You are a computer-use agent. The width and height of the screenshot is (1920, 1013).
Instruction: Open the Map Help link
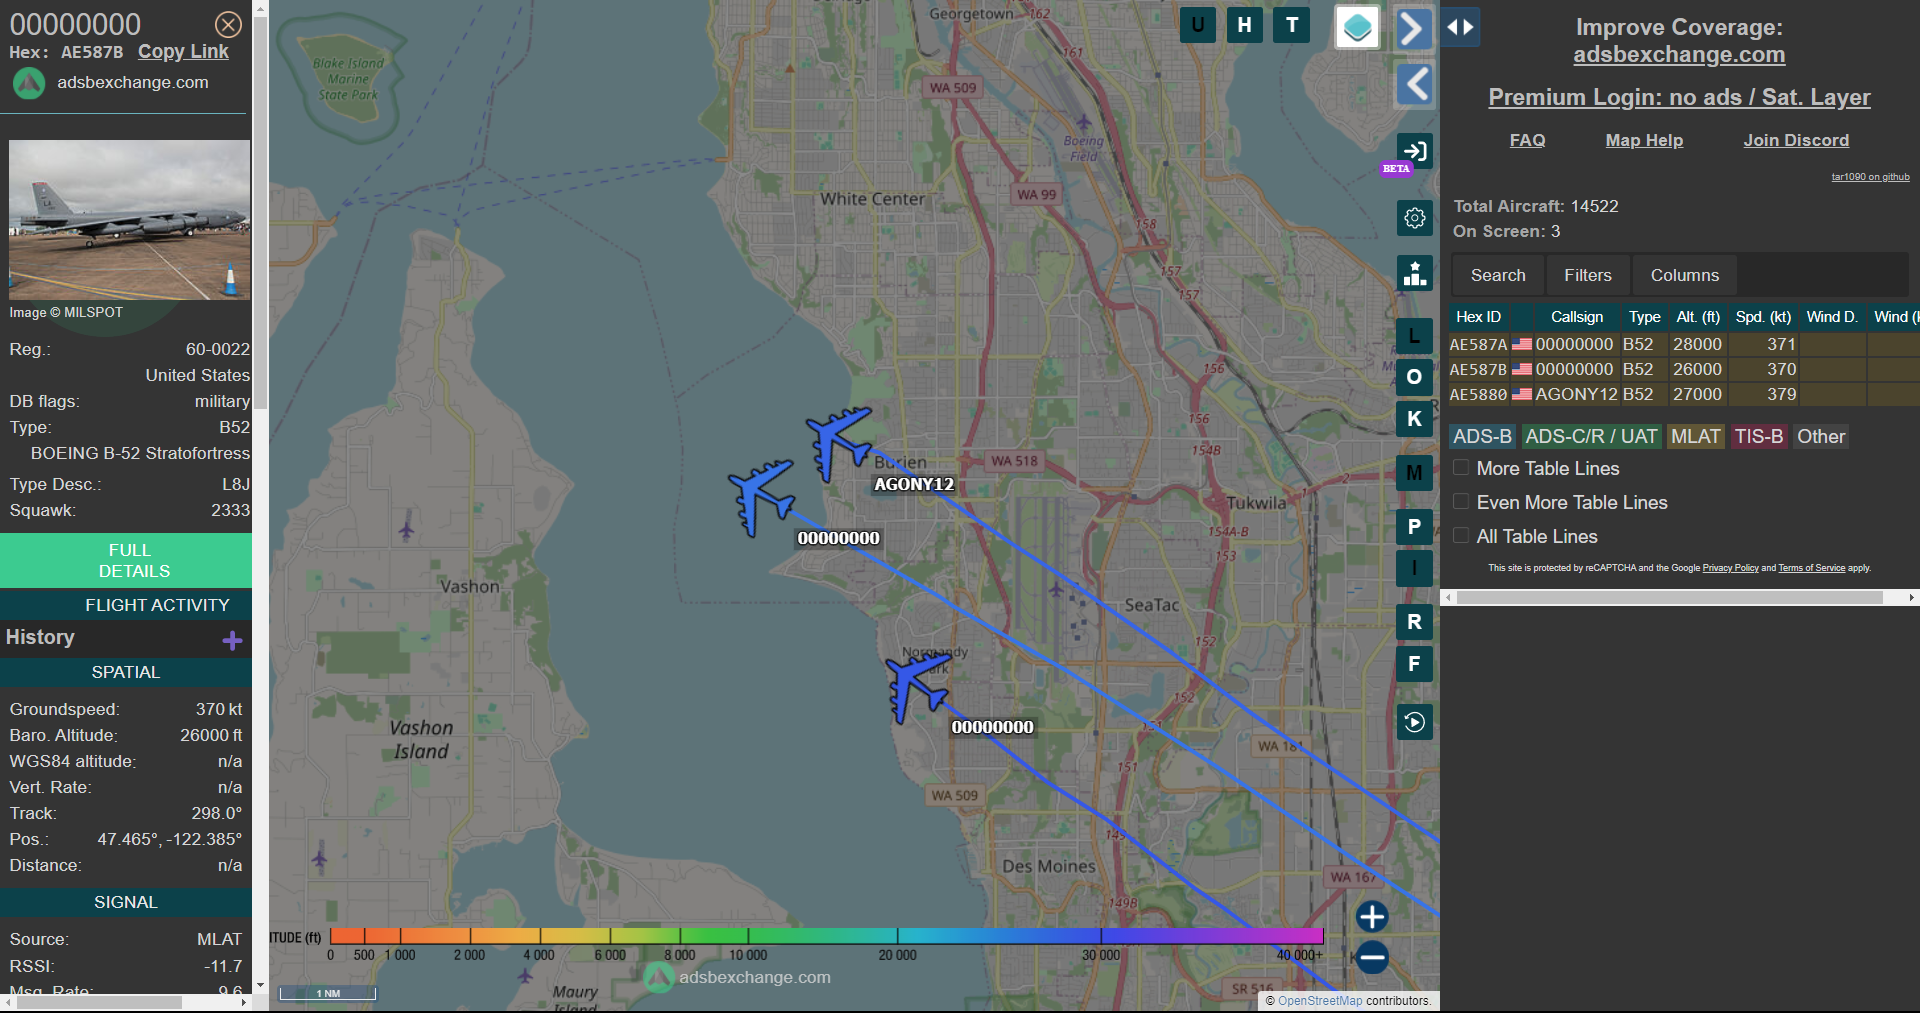pos(1644,140)
